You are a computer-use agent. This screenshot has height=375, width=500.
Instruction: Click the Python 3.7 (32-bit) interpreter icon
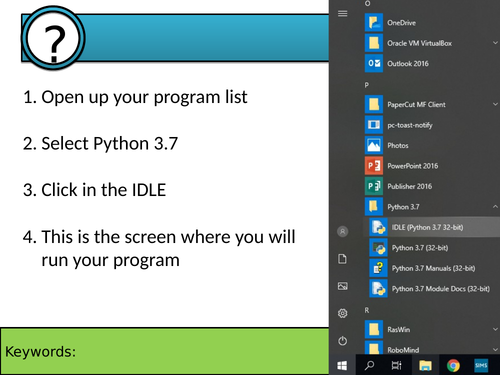378,248
